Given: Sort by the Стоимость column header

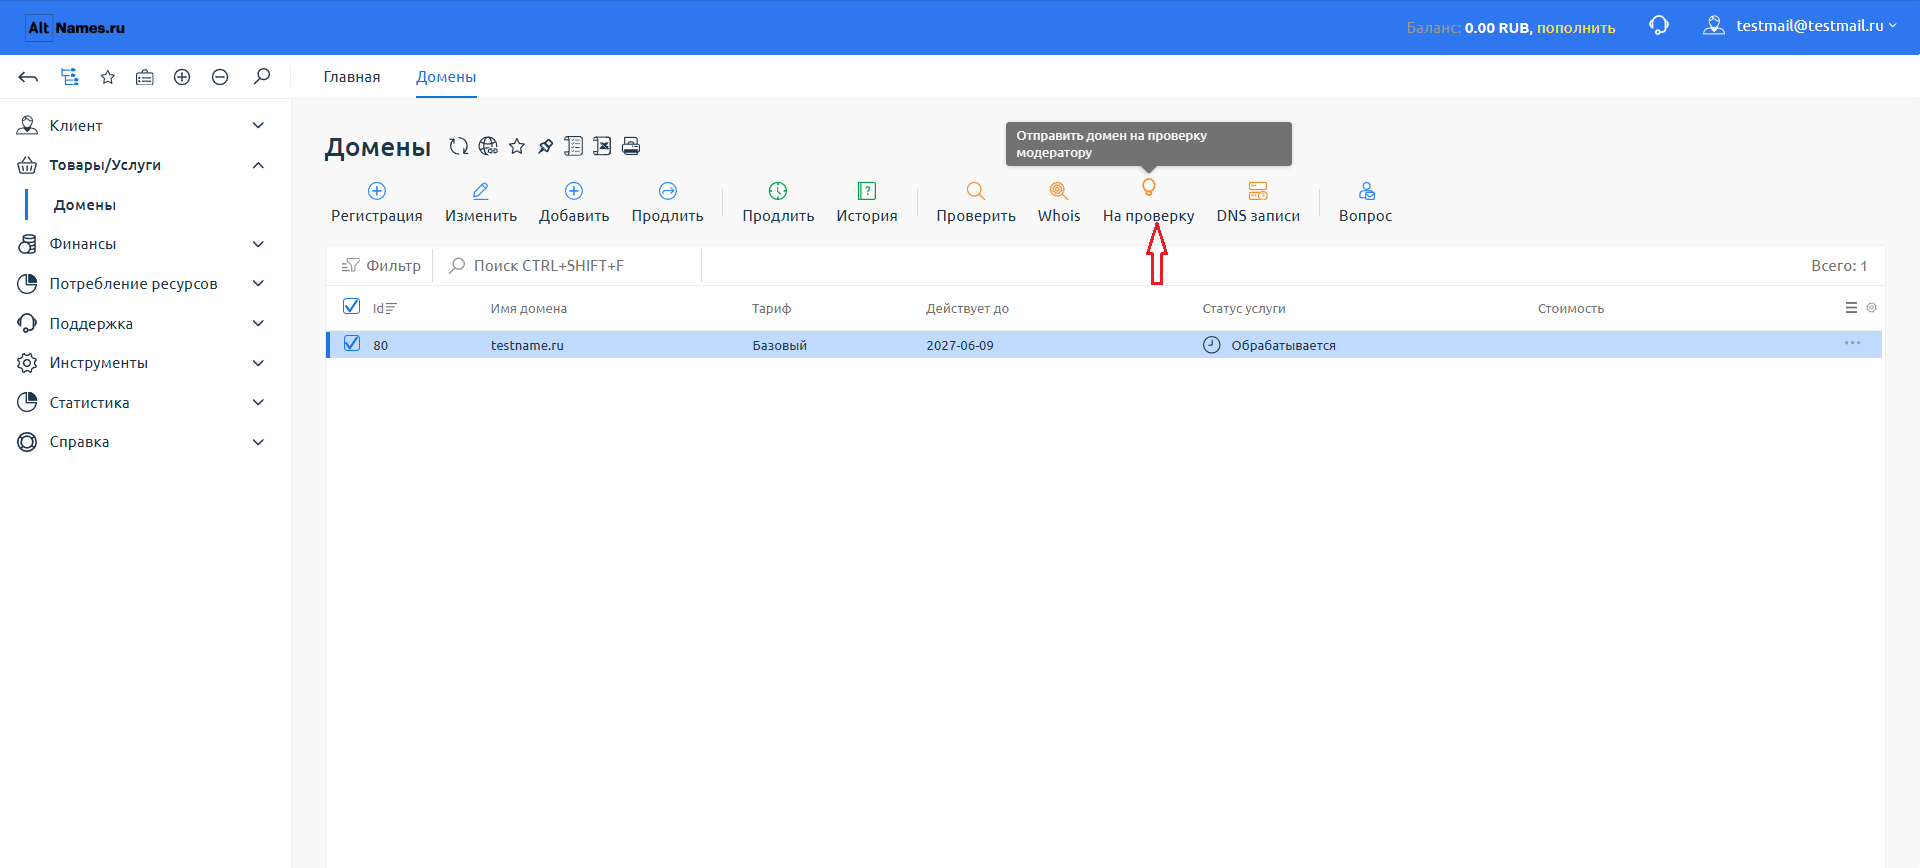Looking at the screenshot, I should [1571, 308].
